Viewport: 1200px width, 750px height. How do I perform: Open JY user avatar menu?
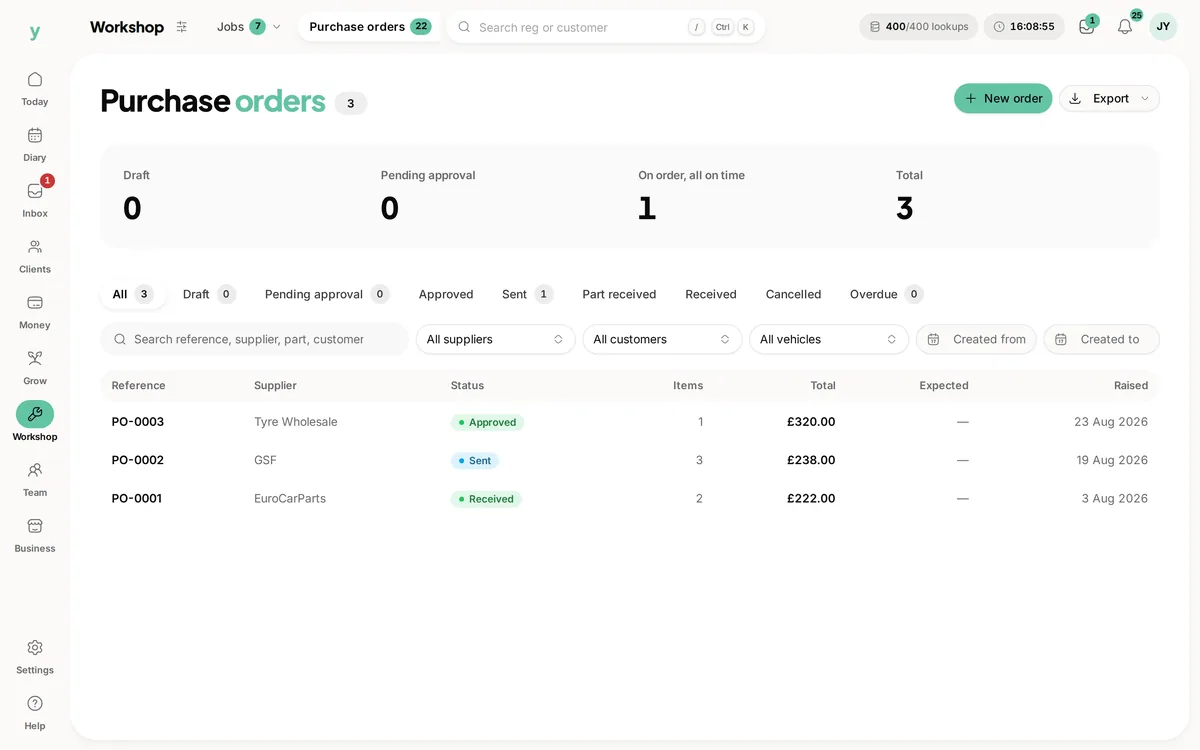tap(1163, 27)
